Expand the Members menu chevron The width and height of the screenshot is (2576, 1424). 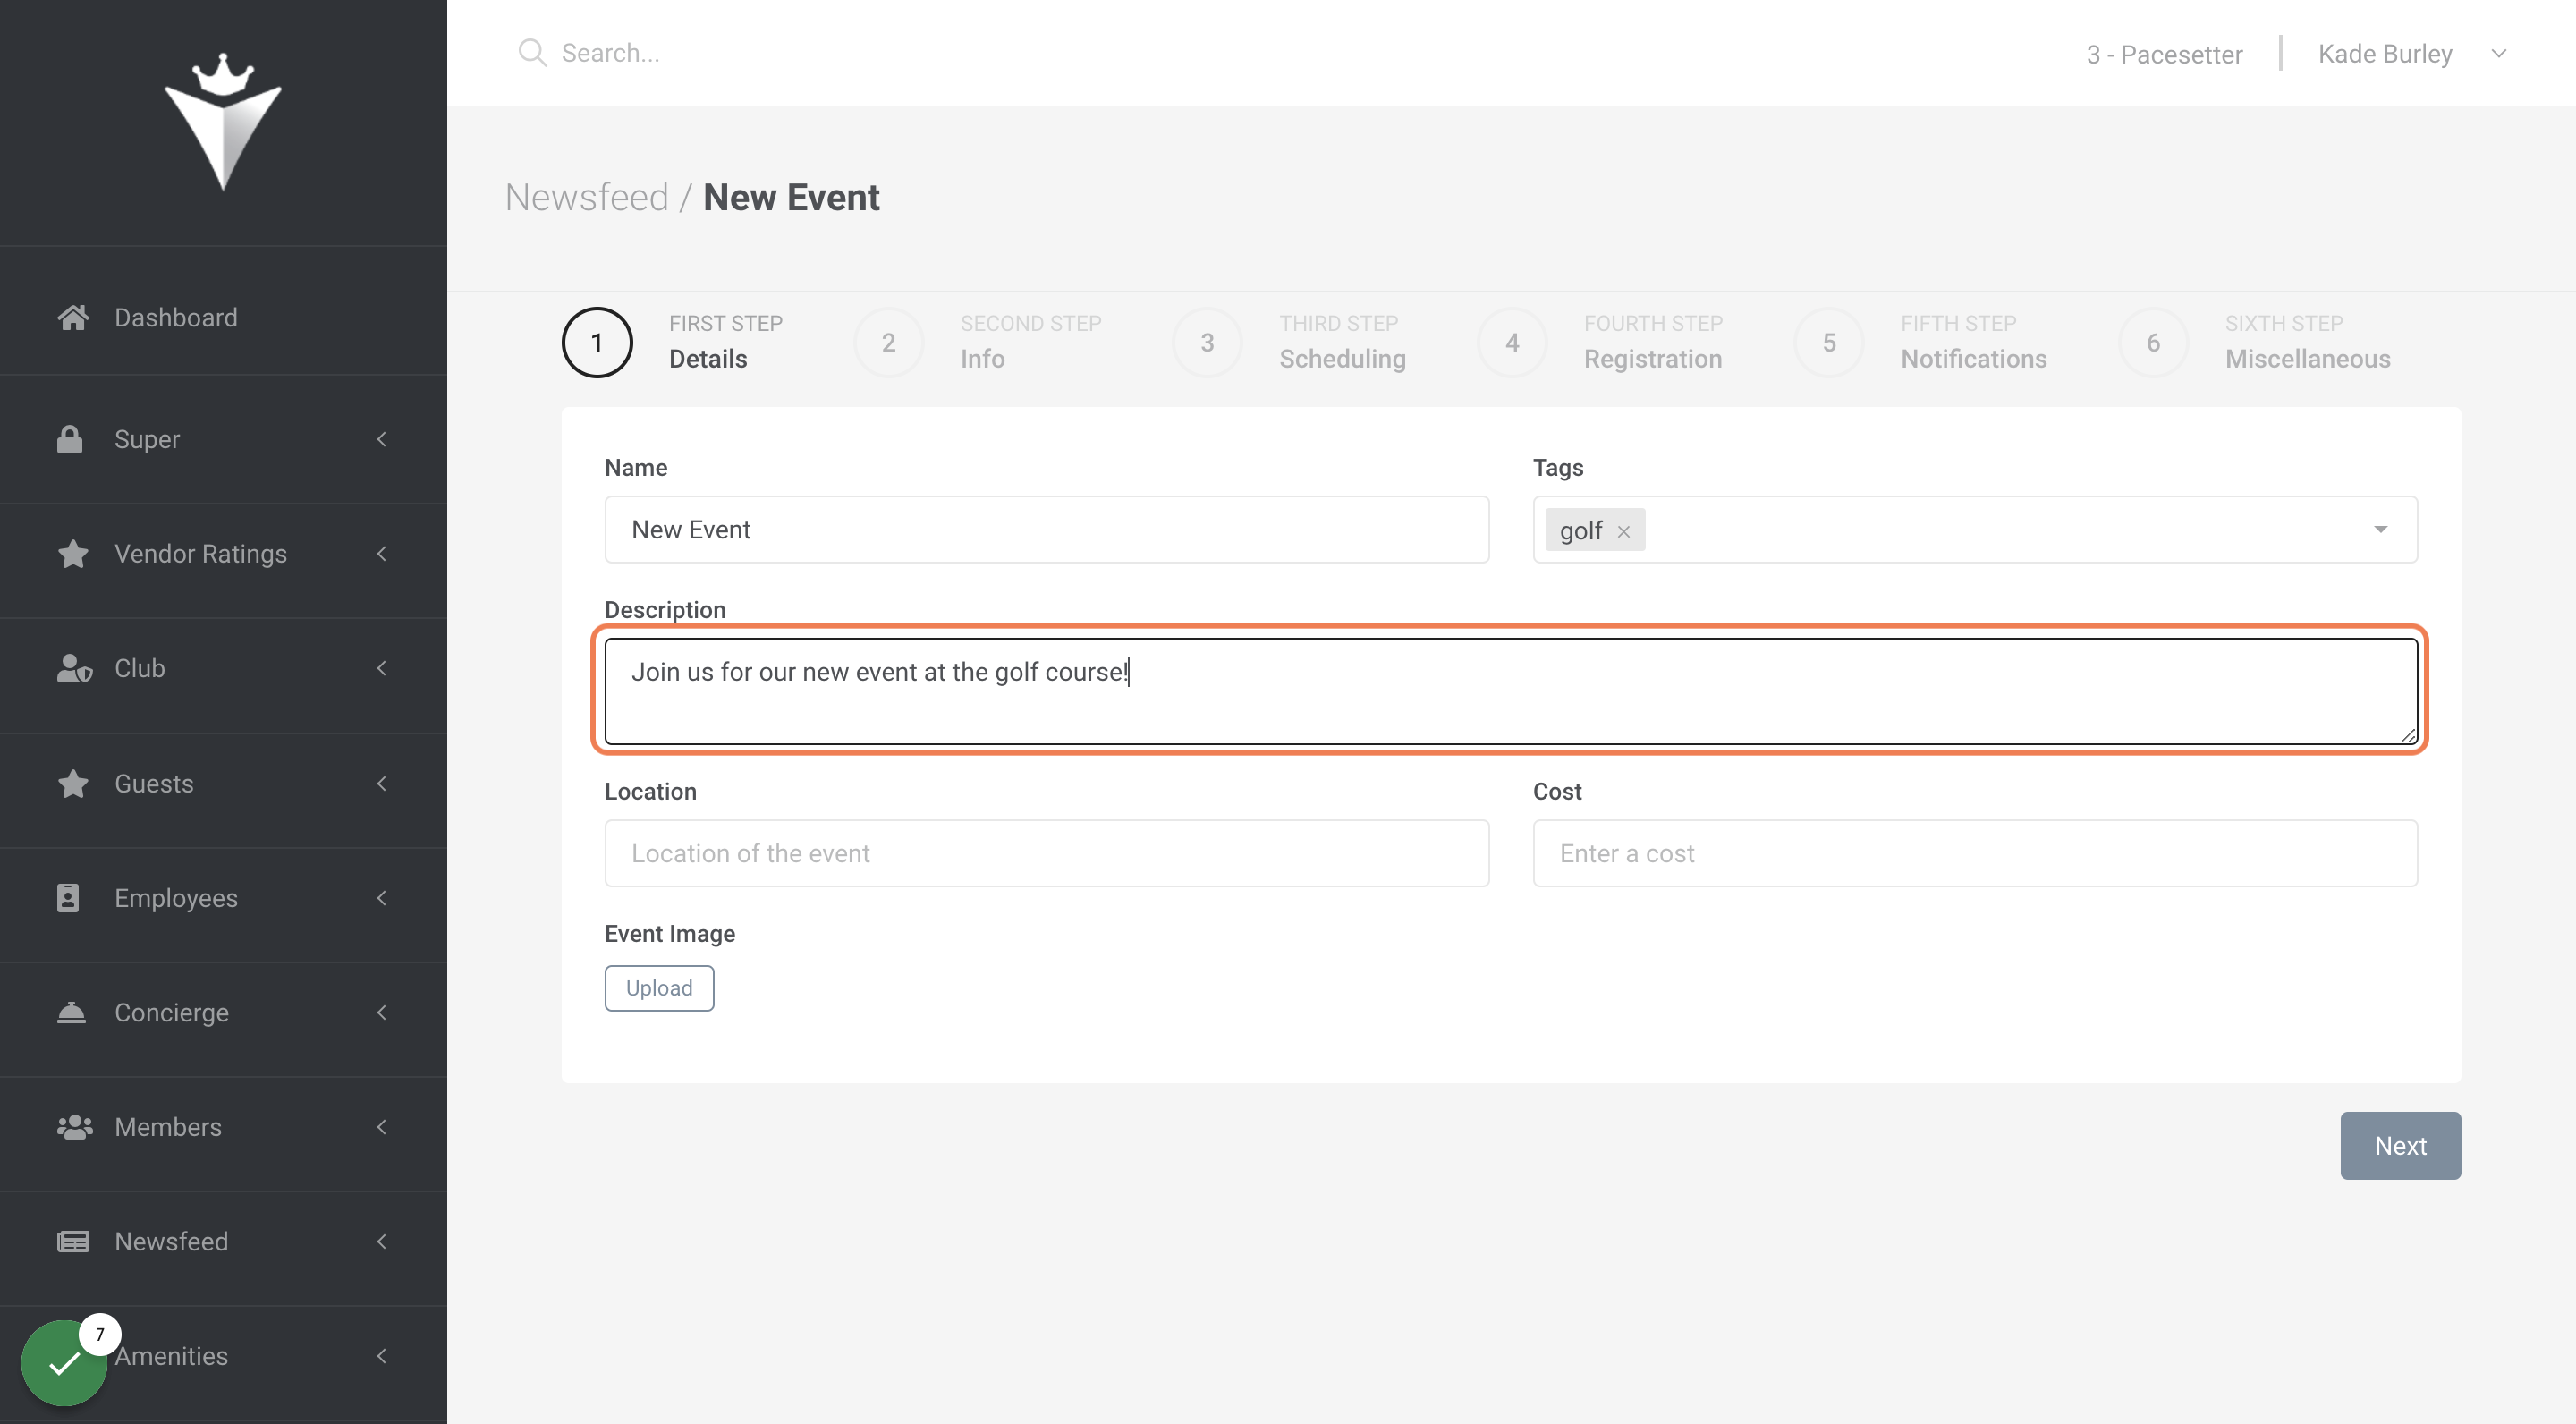point(382,1127)
